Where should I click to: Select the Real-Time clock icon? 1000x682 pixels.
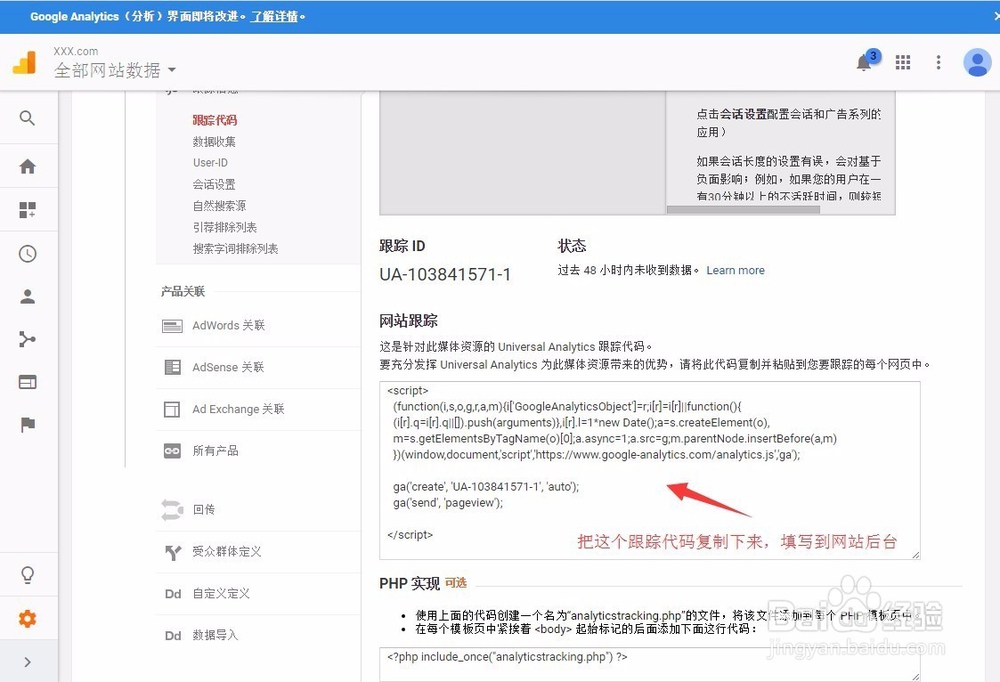point(28,254)
